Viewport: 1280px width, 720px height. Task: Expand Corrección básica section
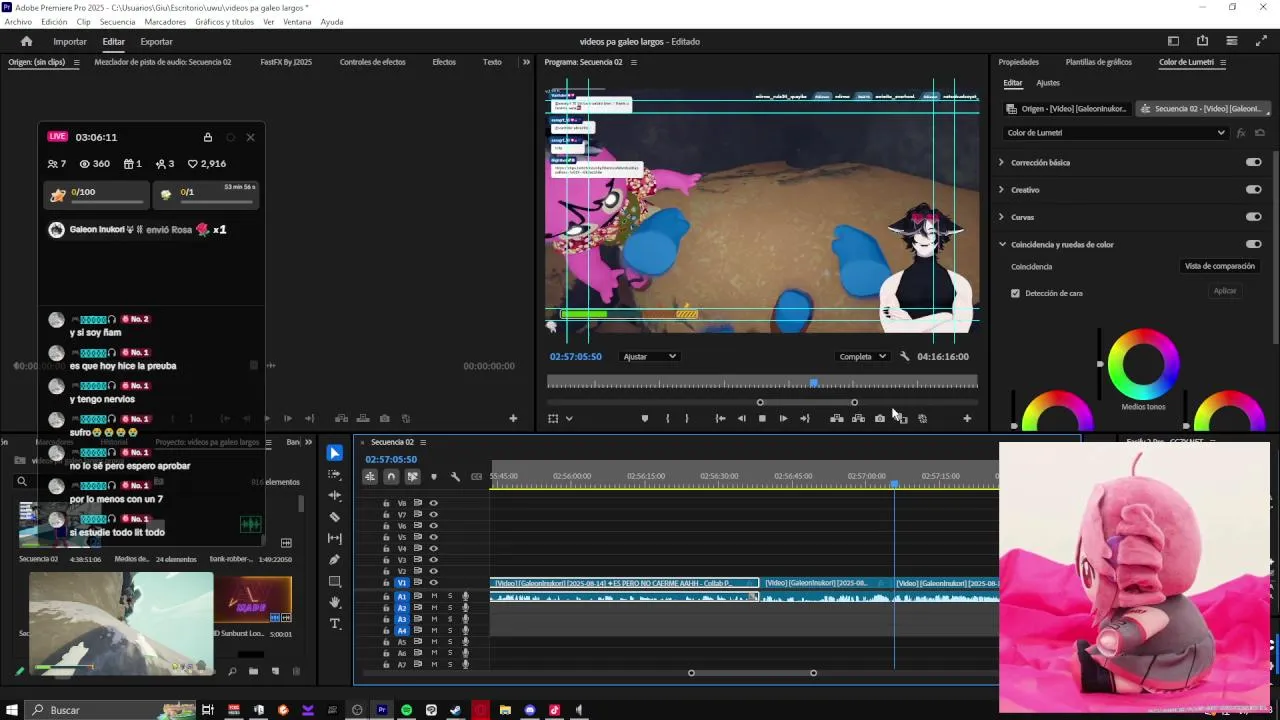pyautogui.click(x=1002, y=162)
